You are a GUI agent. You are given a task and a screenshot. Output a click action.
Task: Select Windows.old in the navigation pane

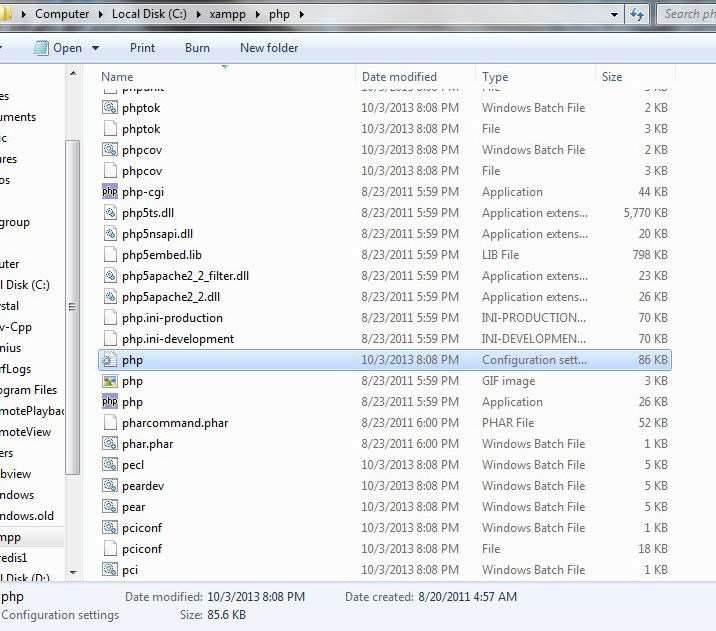tap(27, 516)
